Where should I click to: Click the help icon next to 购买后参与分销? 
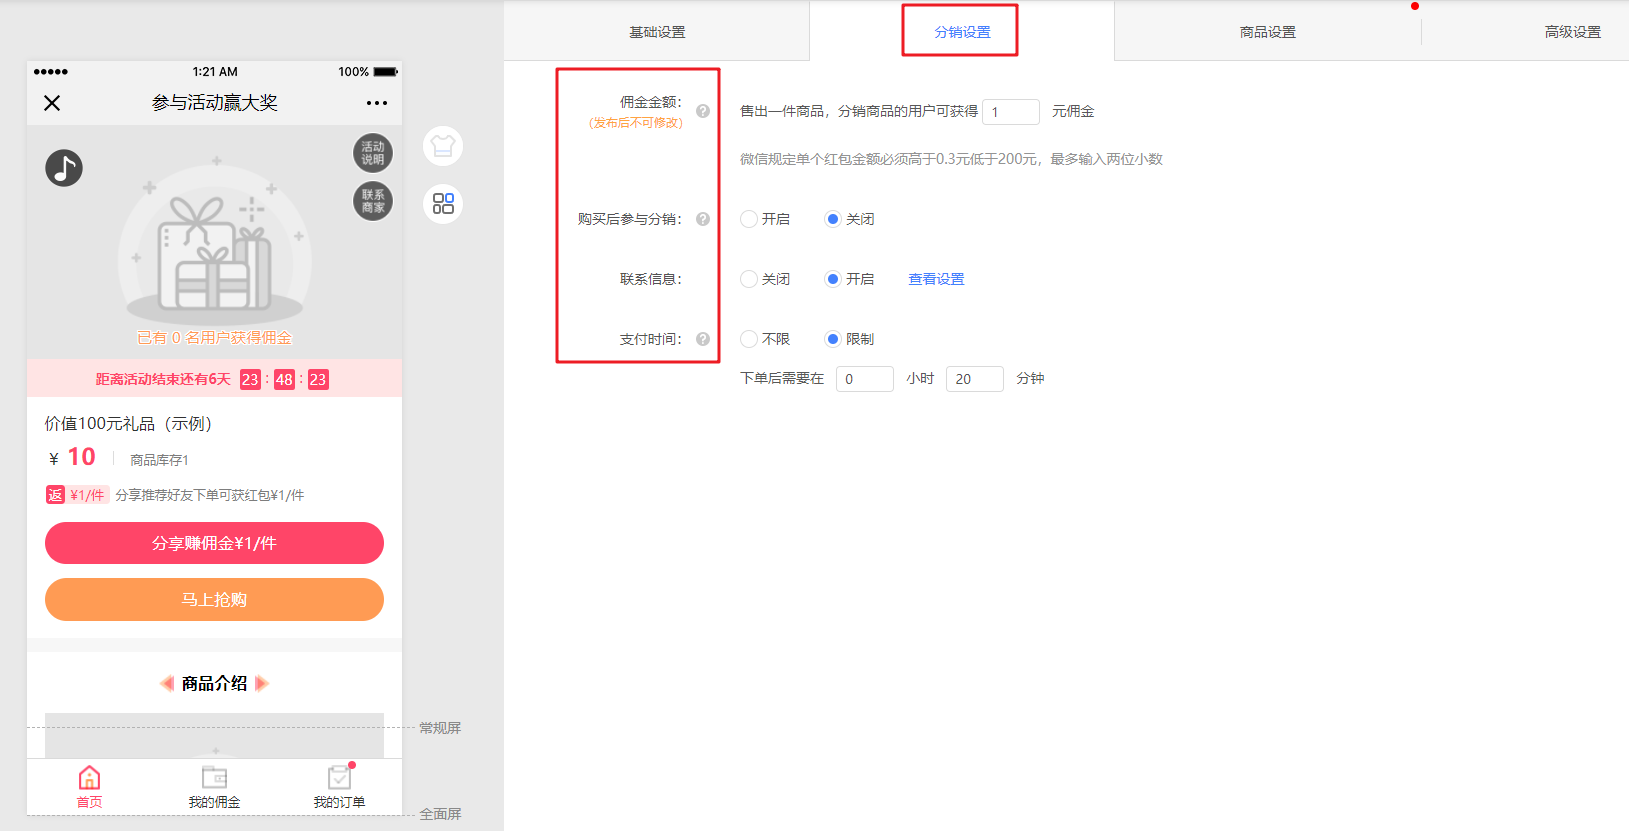click(x=703, y=219)
